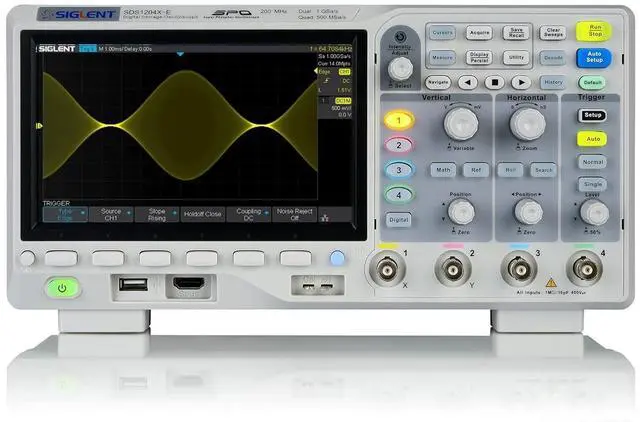This screenshot has width=640, height=422.
Task: Push the vertical Position knob to zero
Action: [461, 212]
